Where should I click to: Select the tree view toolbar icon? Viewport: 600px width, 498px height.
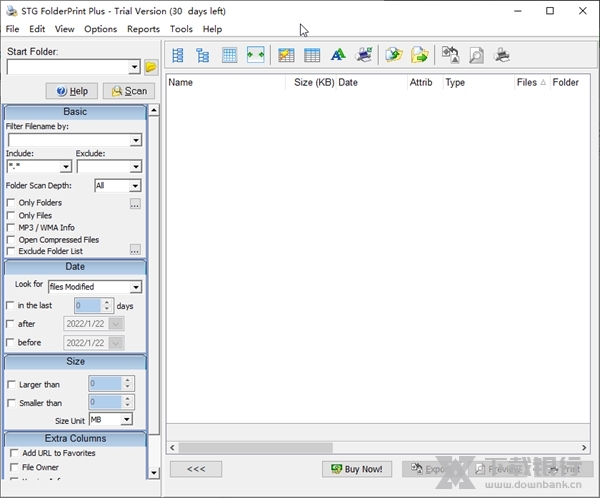tap(203, 55)
